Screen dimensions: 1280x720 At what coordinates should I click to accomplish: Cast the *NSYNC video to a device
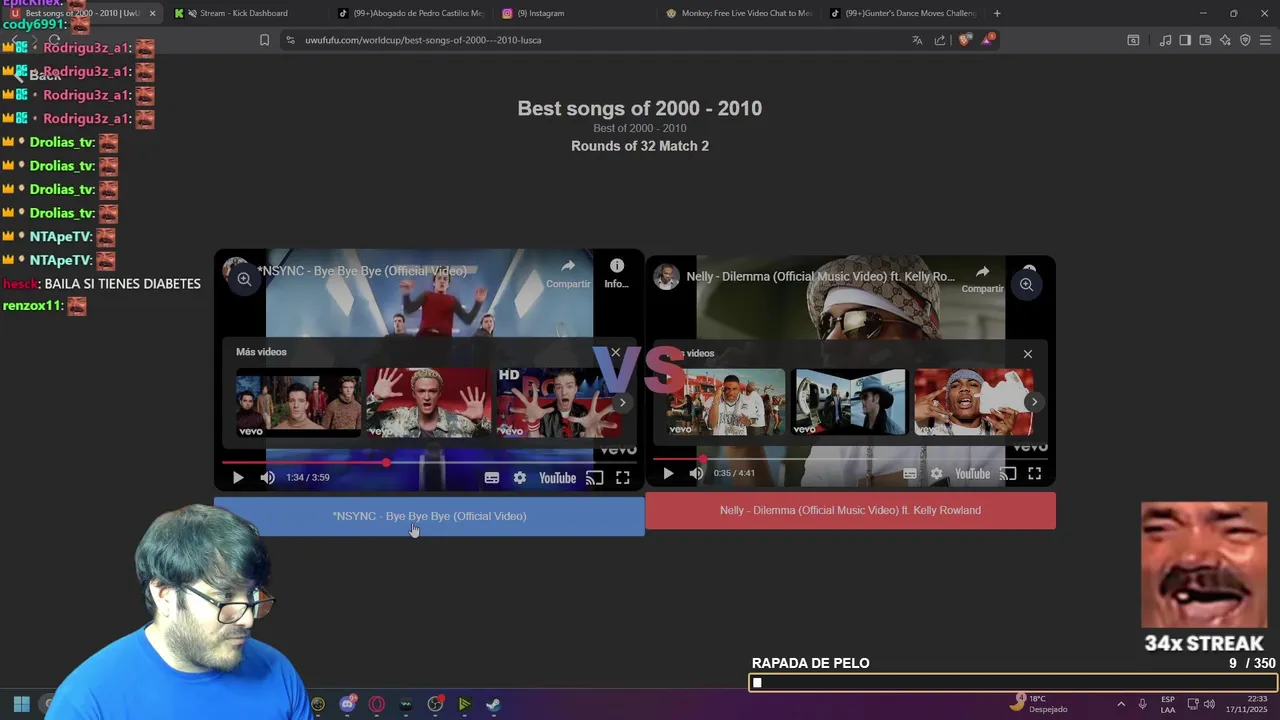[594, 478]
